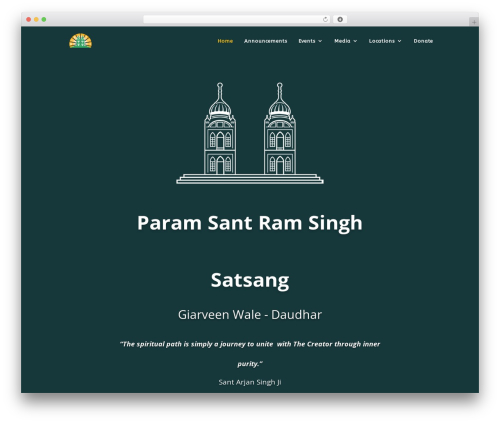Screen dimensions: 500x423
Task: Click the sunburst site logo
Action: [x=80, y=41]
